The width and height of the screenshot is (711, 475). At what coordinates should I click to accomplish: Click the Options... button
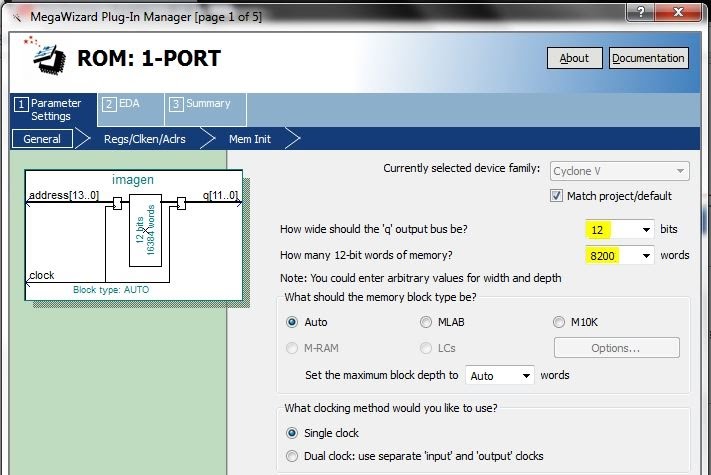click(x=616, y=348)
